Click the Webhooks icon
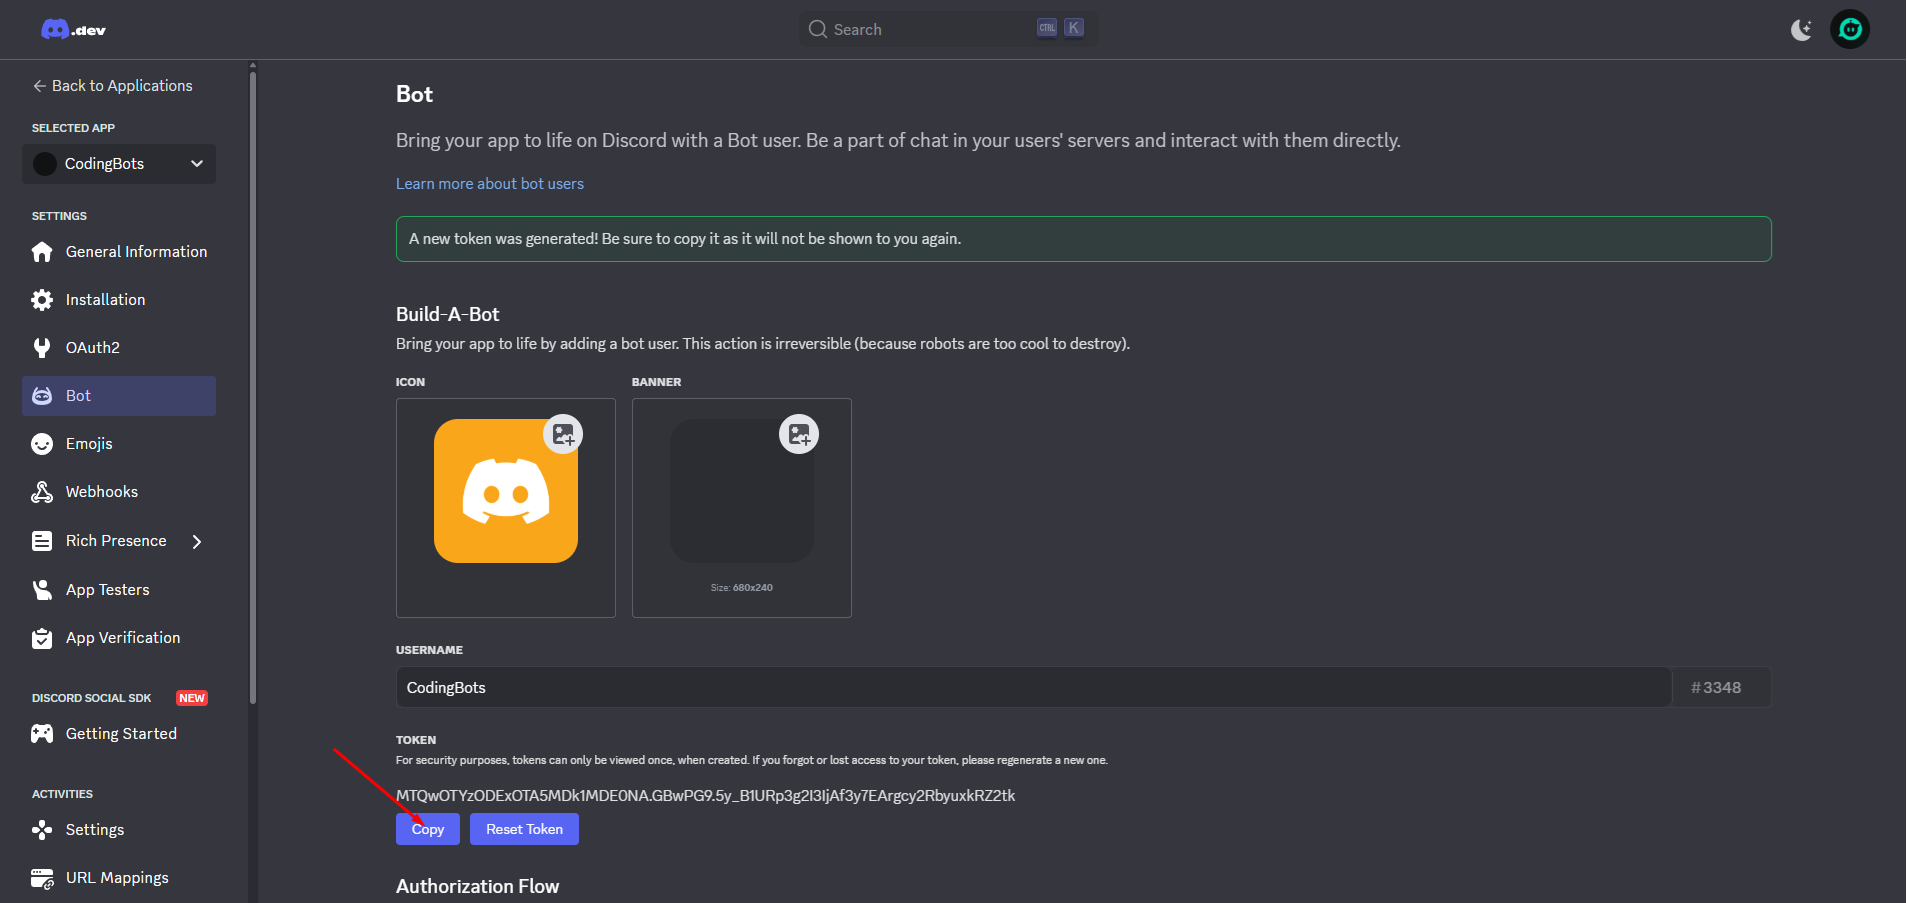The width and height of the screenshot is (1907, 903). pos(42,492)
